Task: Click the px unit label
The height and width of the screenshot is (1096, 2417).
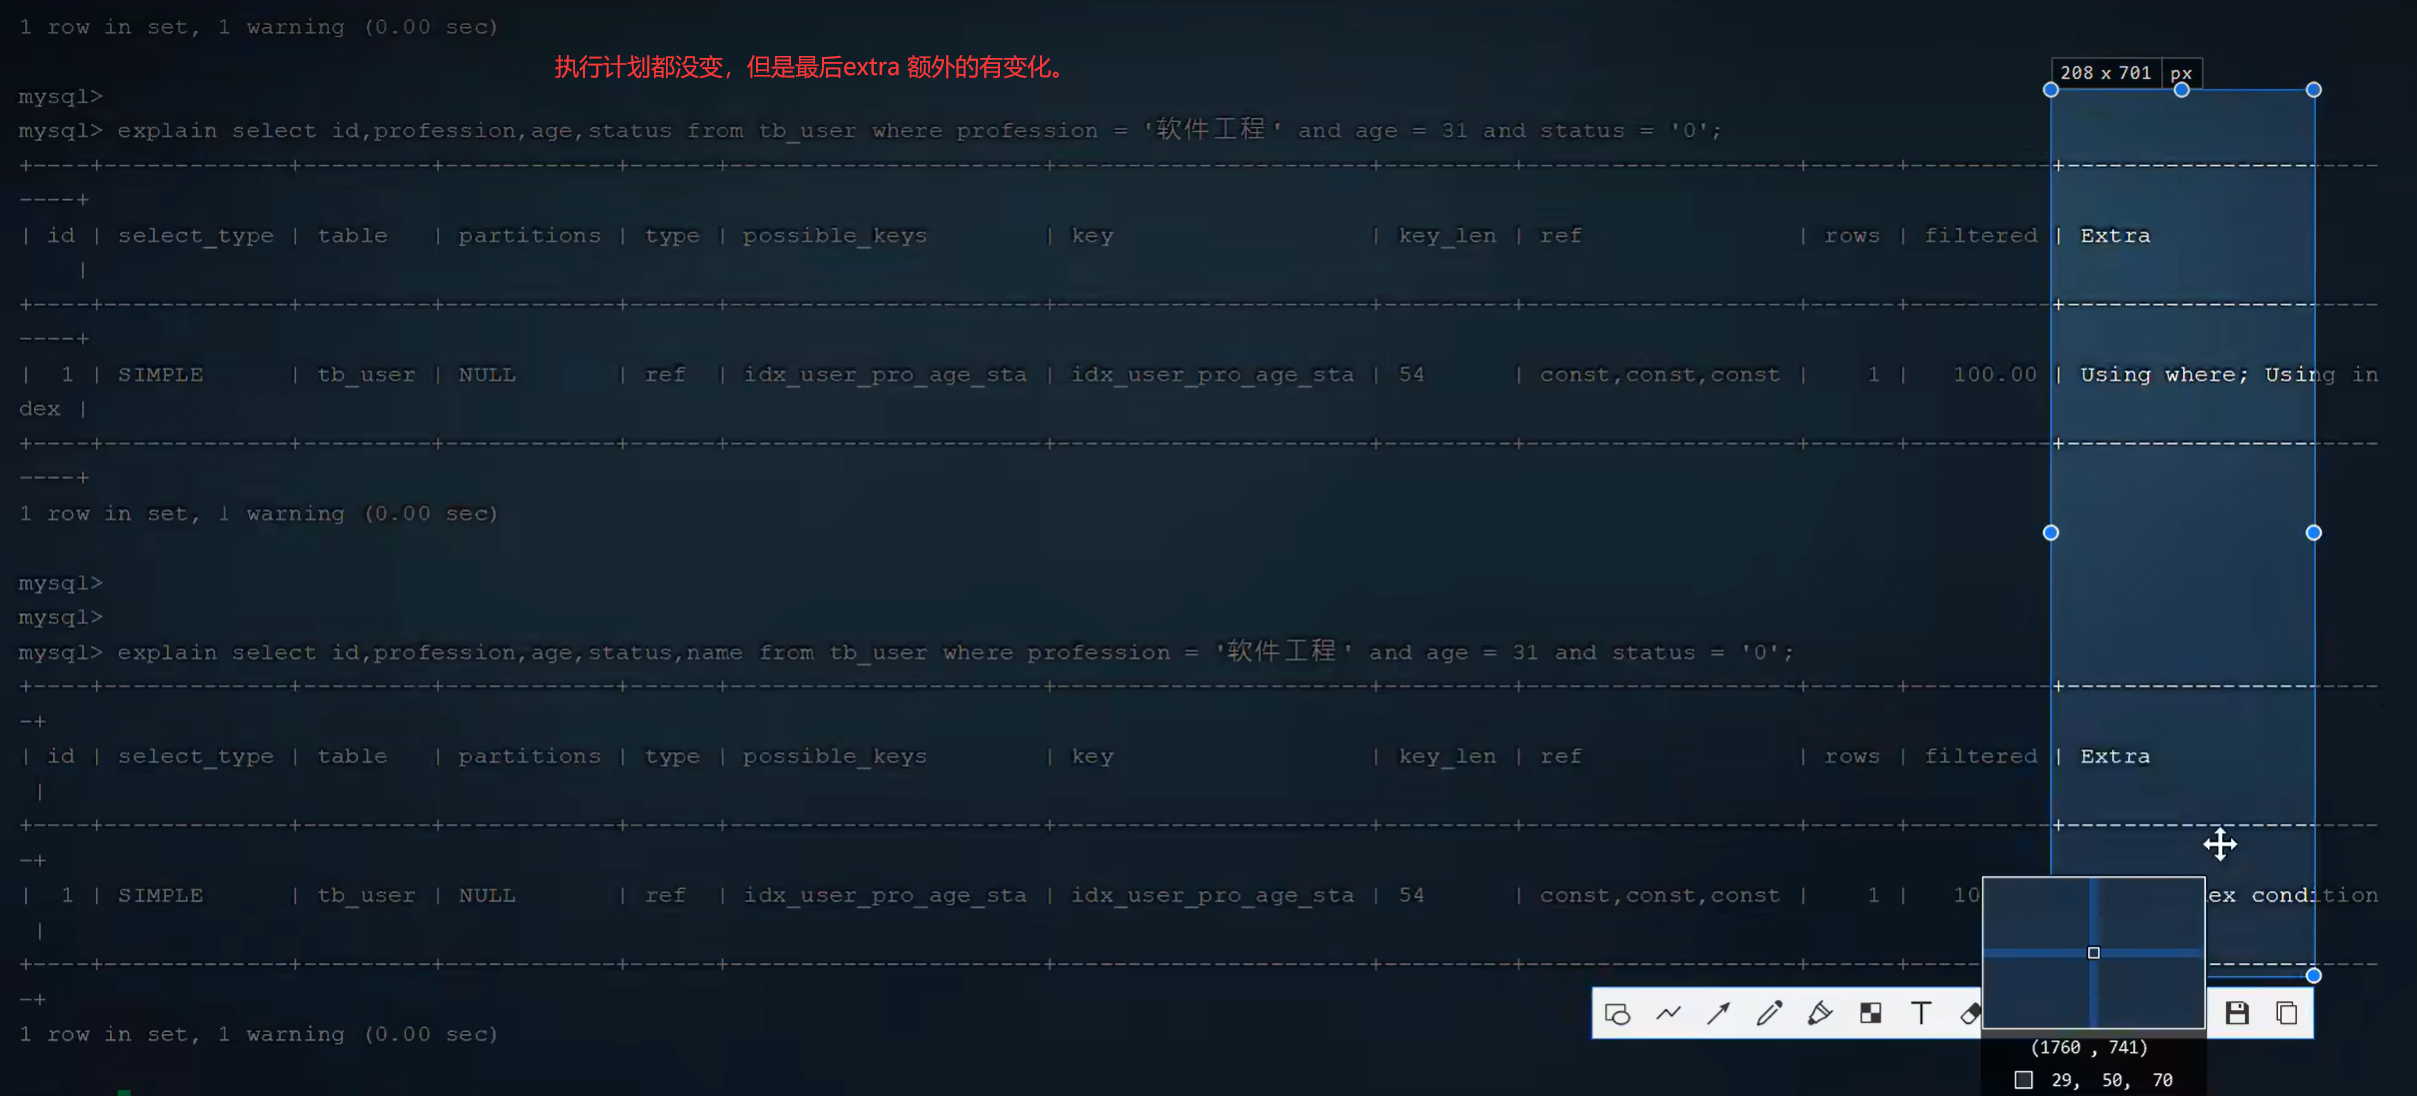Action: pyautogui.click(x=2181, y=73)
